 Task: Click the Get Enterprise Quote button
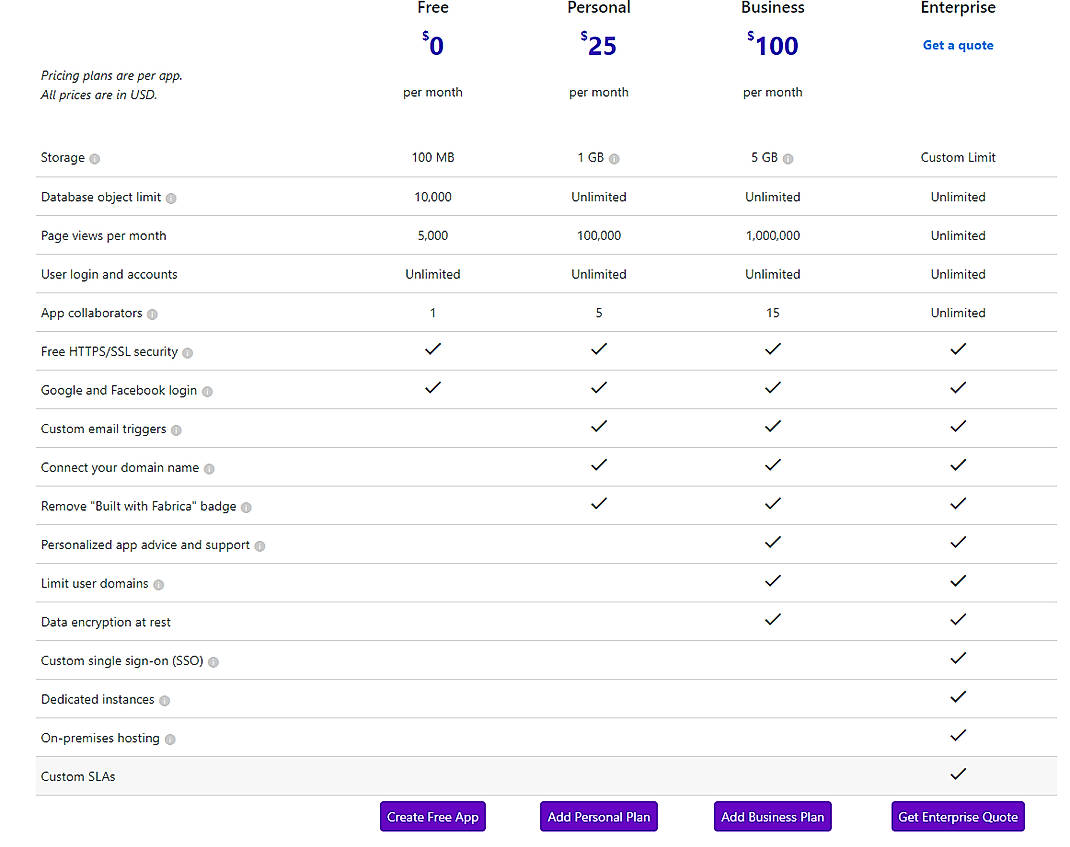point(957,816)
